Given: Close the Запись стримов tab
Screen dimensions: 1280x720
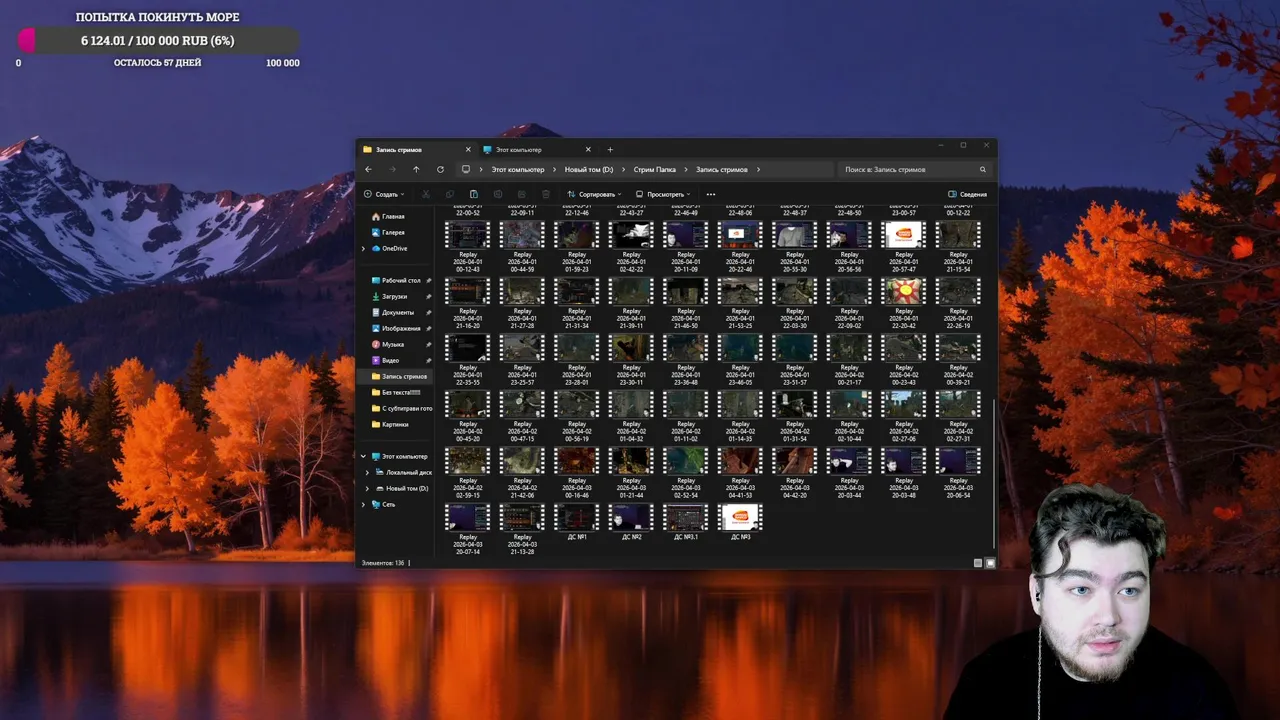Looking at the screenshot, I should (x=468, y=150).
